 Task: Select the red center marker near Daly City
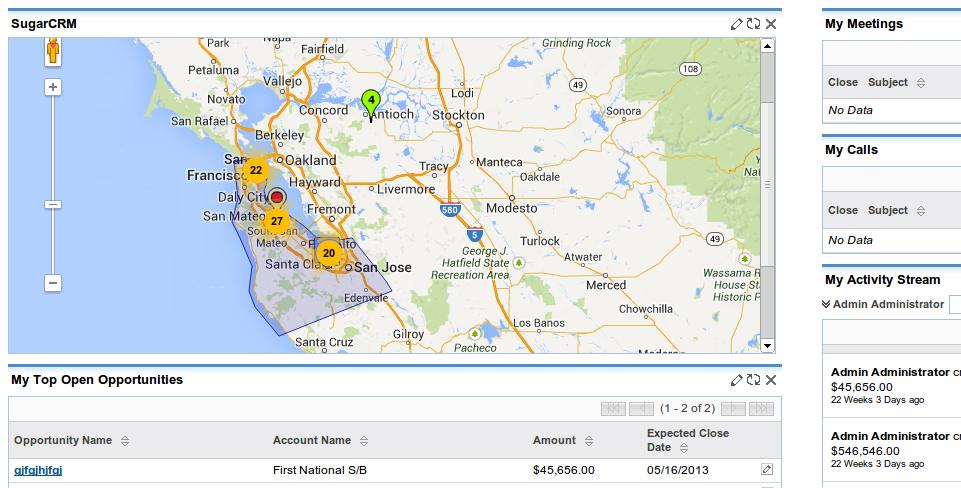coord(277,197)
